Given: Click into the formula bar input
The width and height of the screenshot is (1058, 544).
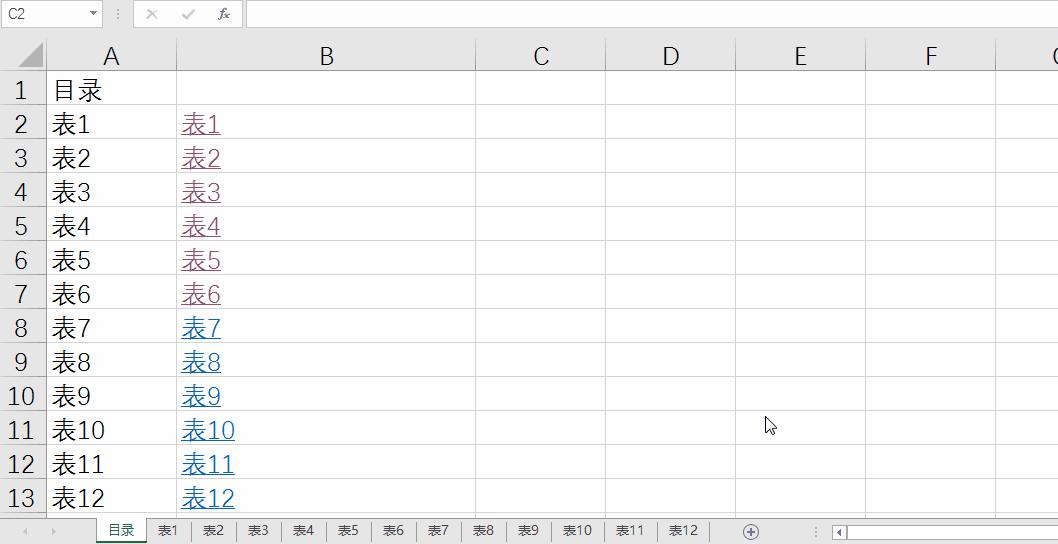Looking at the screenshot, I should (x=650, y=14).
